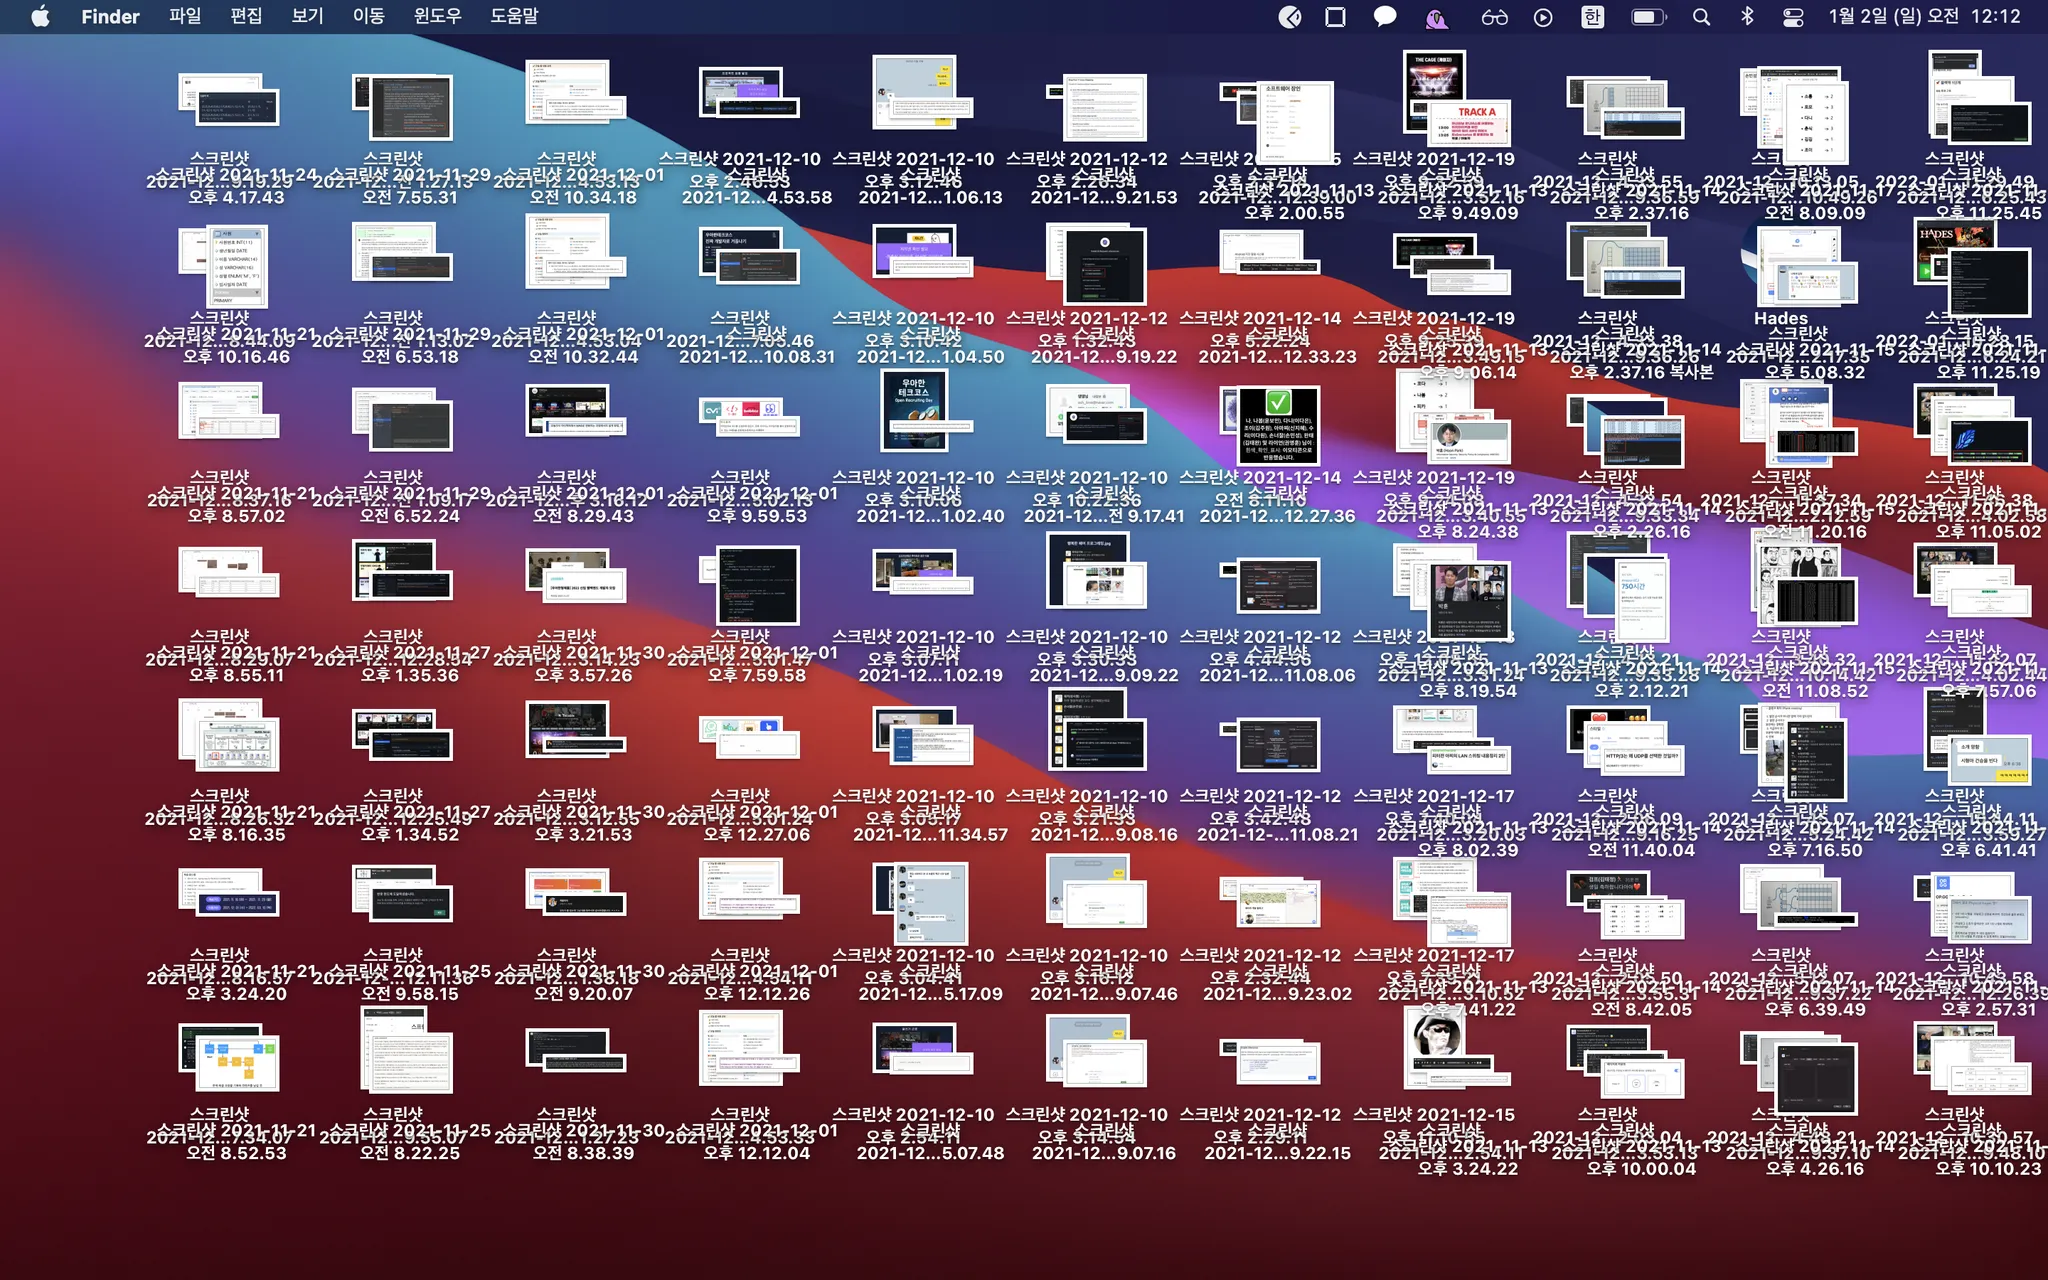This screenshot has height=1280, width=2048.
Task: Open the eyeglasses menu bar icon
Action: click(x=1494, y=16)
